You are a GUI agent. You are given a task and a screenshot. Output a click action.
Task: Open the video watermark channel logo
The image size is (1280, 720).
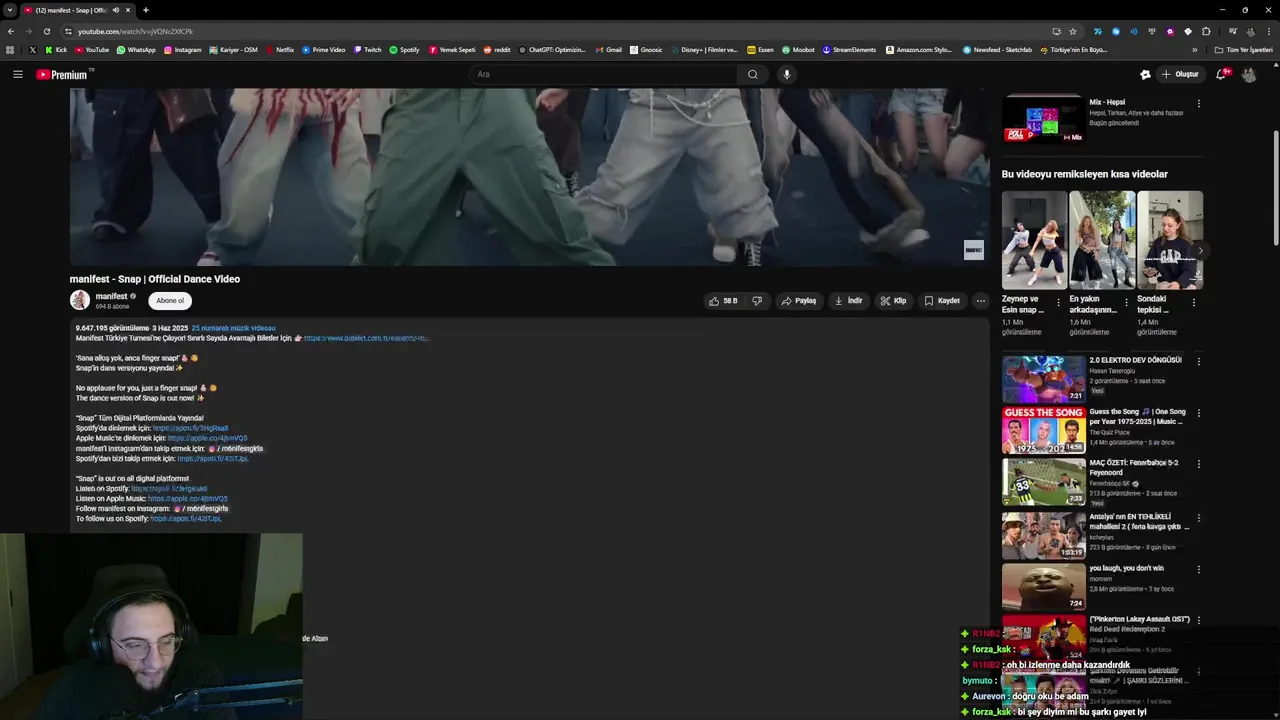pyautogui.click(x=973, y=250)
